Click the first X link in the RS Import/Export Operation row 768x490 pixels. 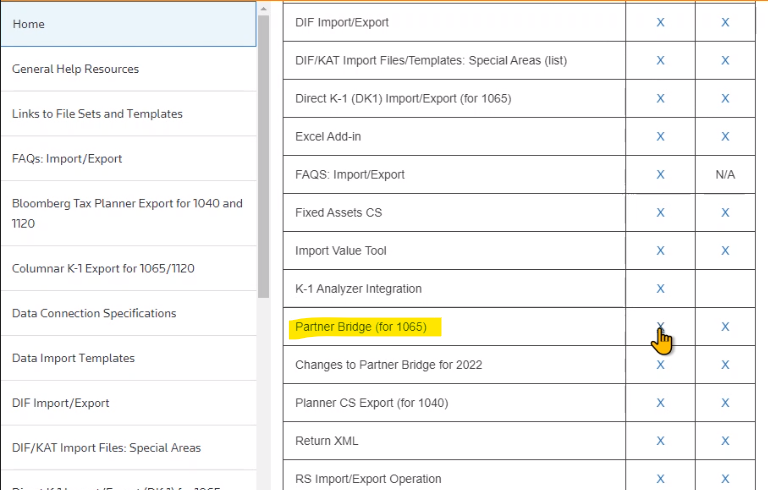(660, 479)
